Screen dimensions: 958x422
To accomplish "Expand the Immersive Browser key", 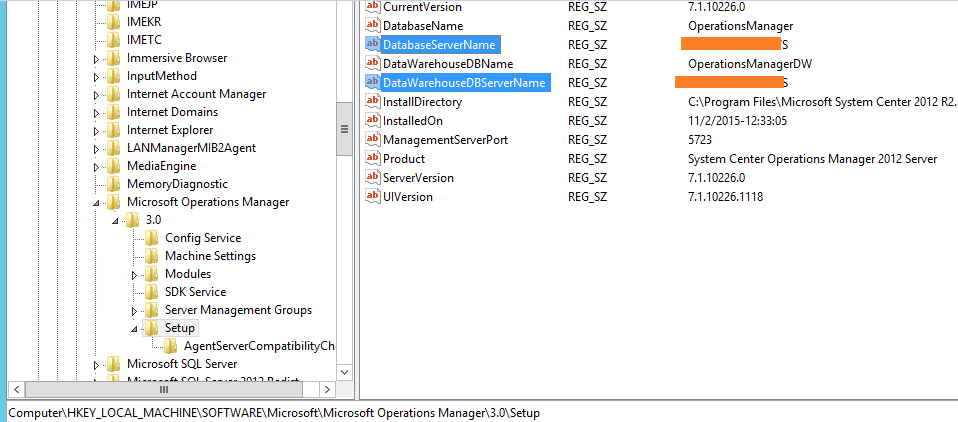I will (96, 60).
